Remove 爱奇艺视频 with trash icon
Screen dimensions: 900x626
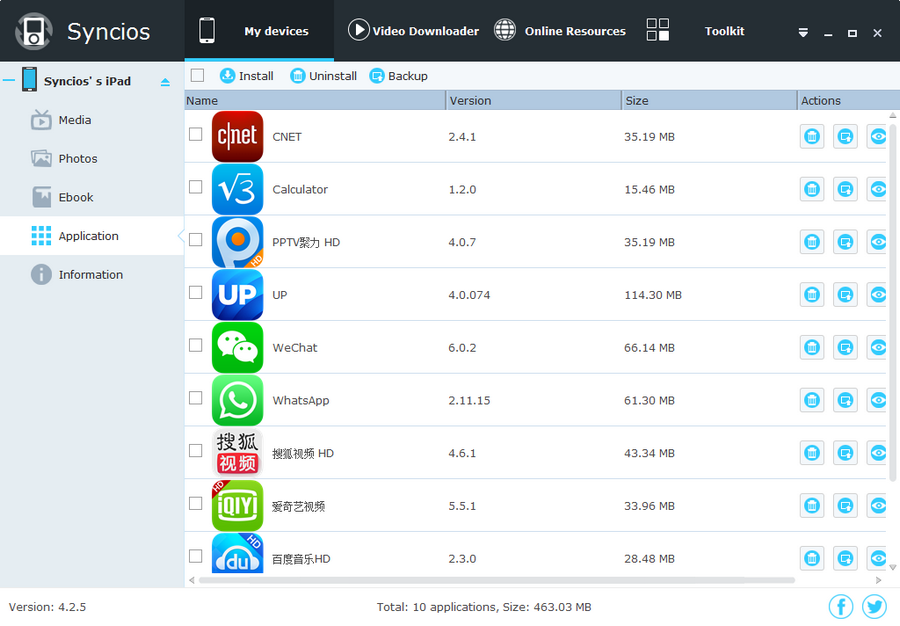(812, 506)
